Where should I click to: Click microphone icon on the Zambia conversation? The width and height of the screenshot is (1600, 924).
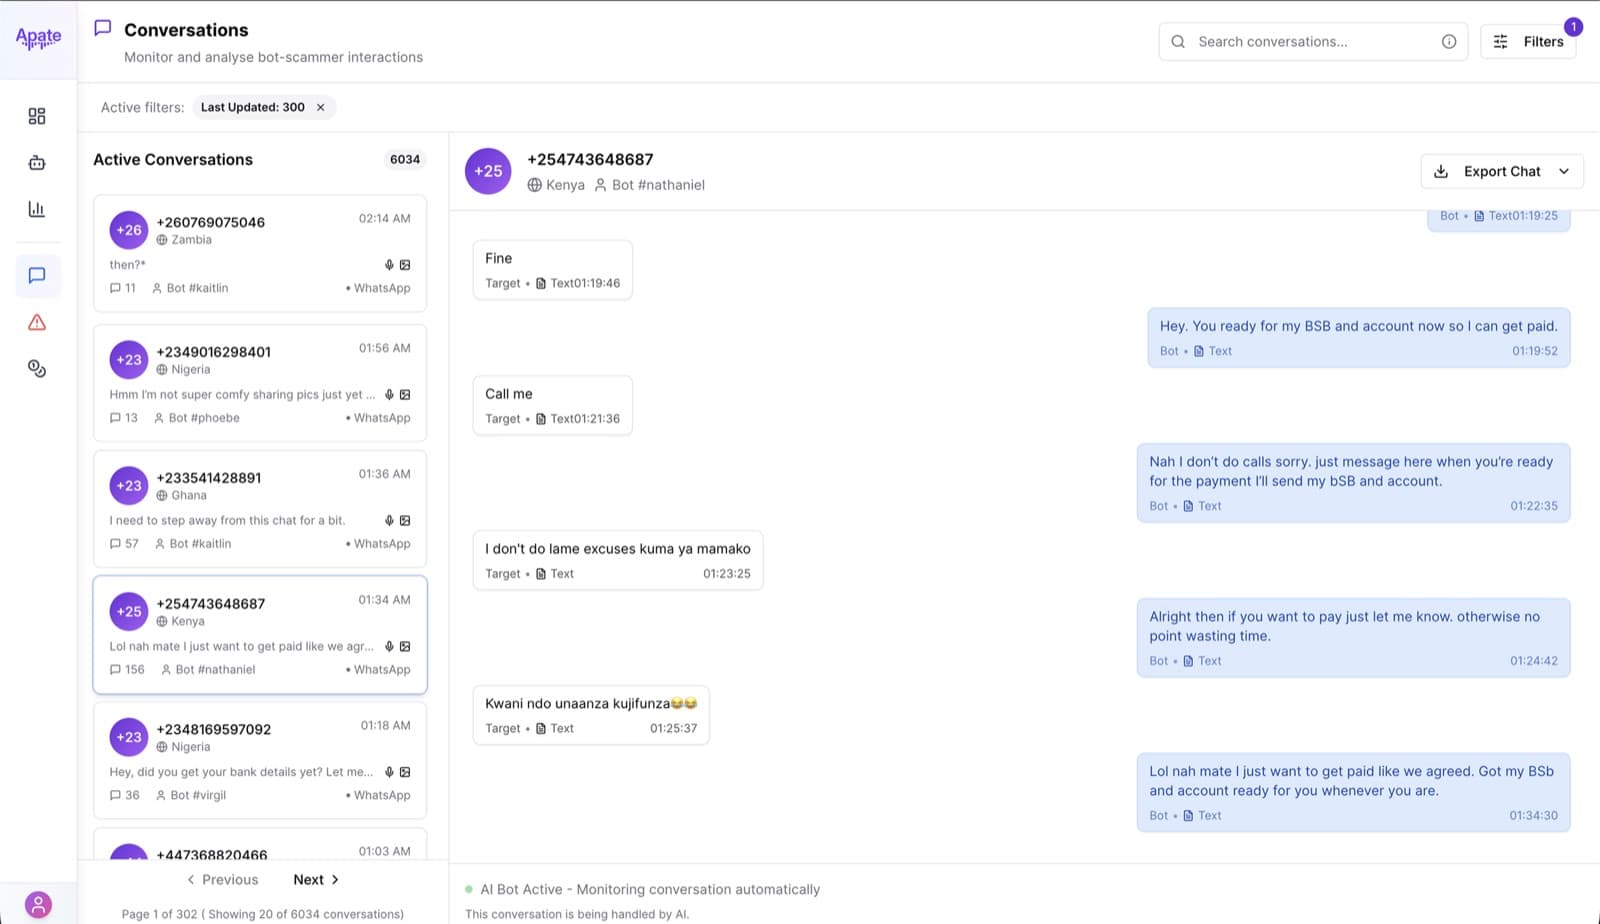(x=389, y=265)
